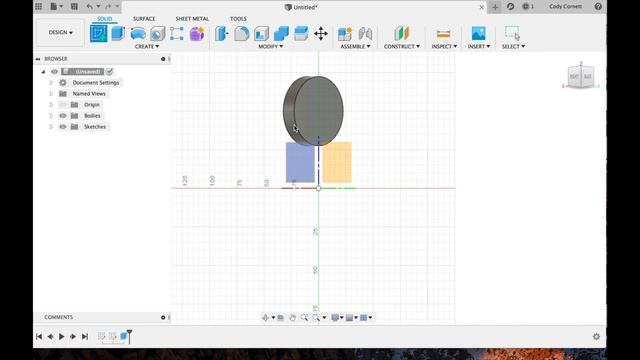Click the Insert image icon

click(x=479, y=33)
